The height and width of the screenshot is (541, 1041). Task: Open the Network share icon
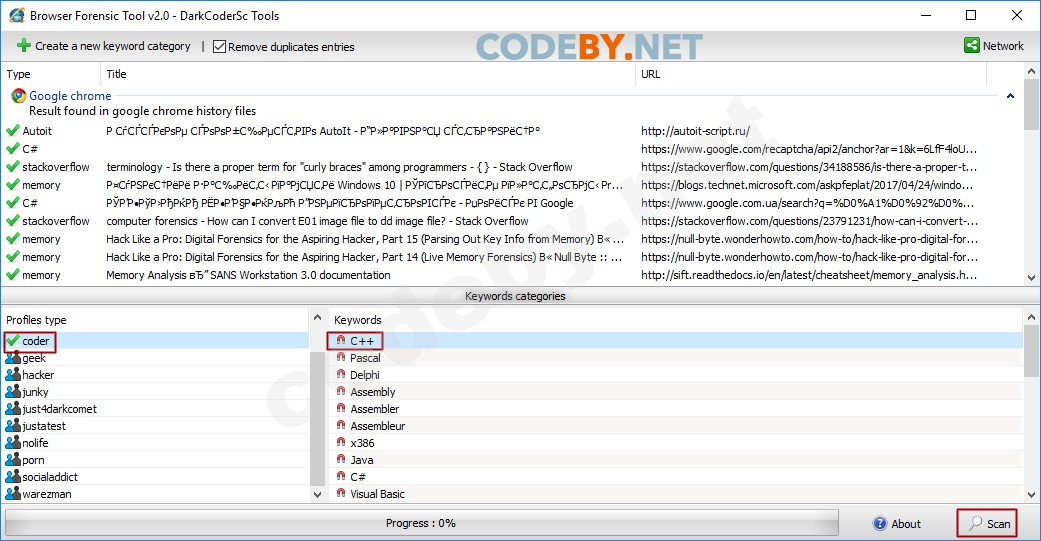[971, 46]
